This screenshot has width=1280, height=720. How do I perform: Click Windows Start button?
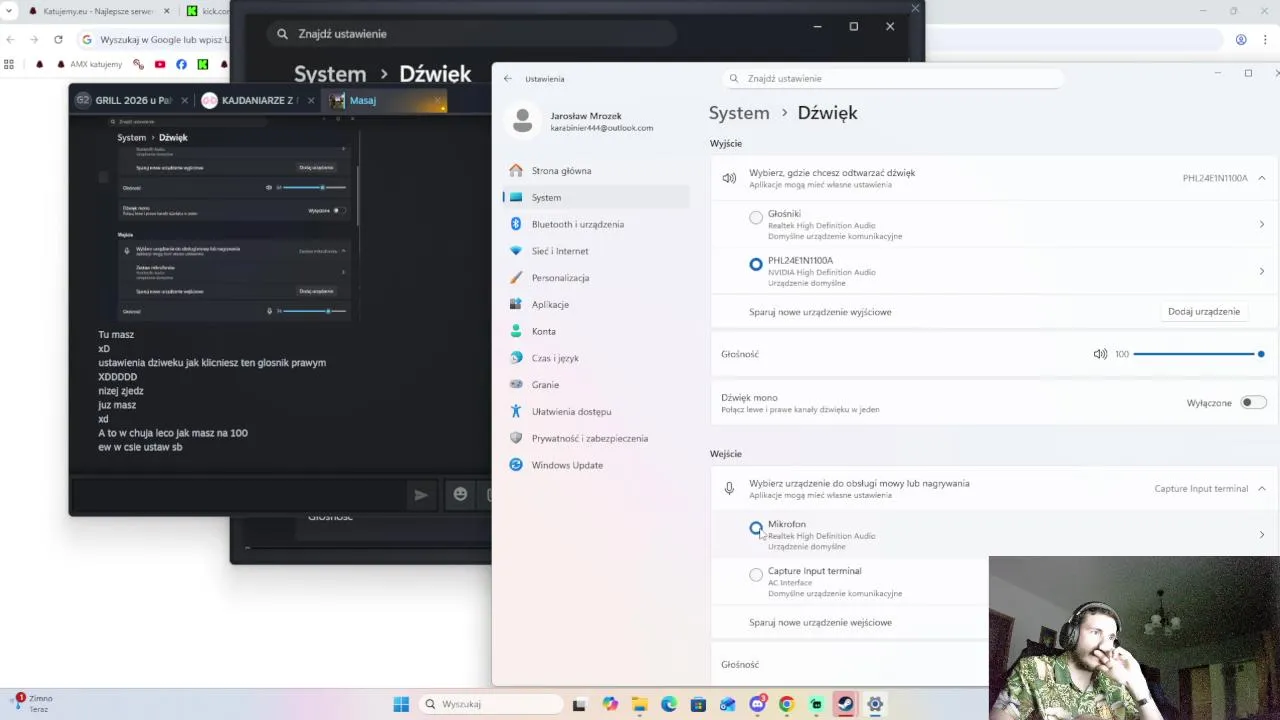click(401, 704)
